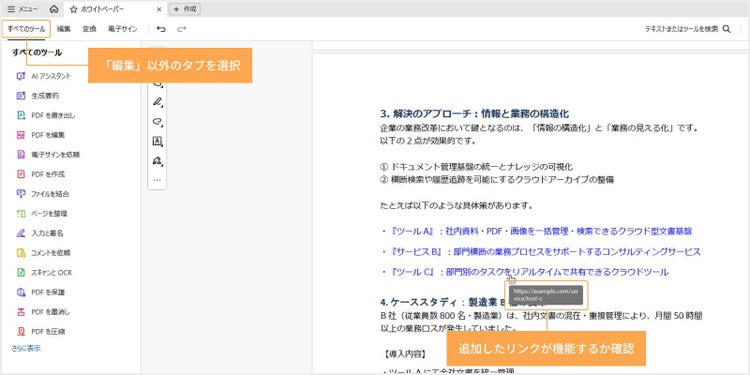750x375 pixels.
Task: Click the スキャンと OCR label text
Action: [52, 273]
